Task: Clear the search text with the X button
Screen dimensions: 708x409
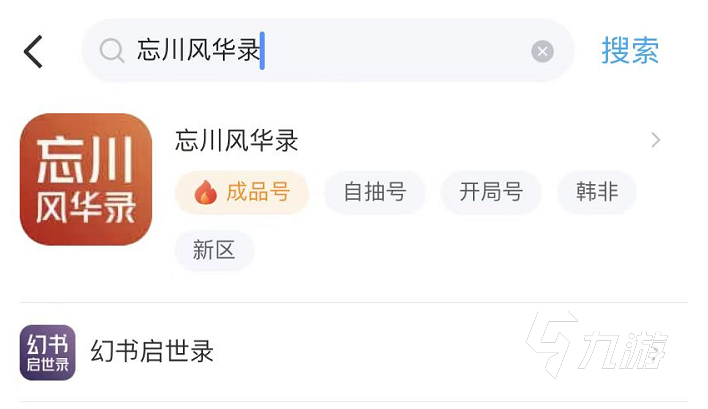Action: (542, 51)
